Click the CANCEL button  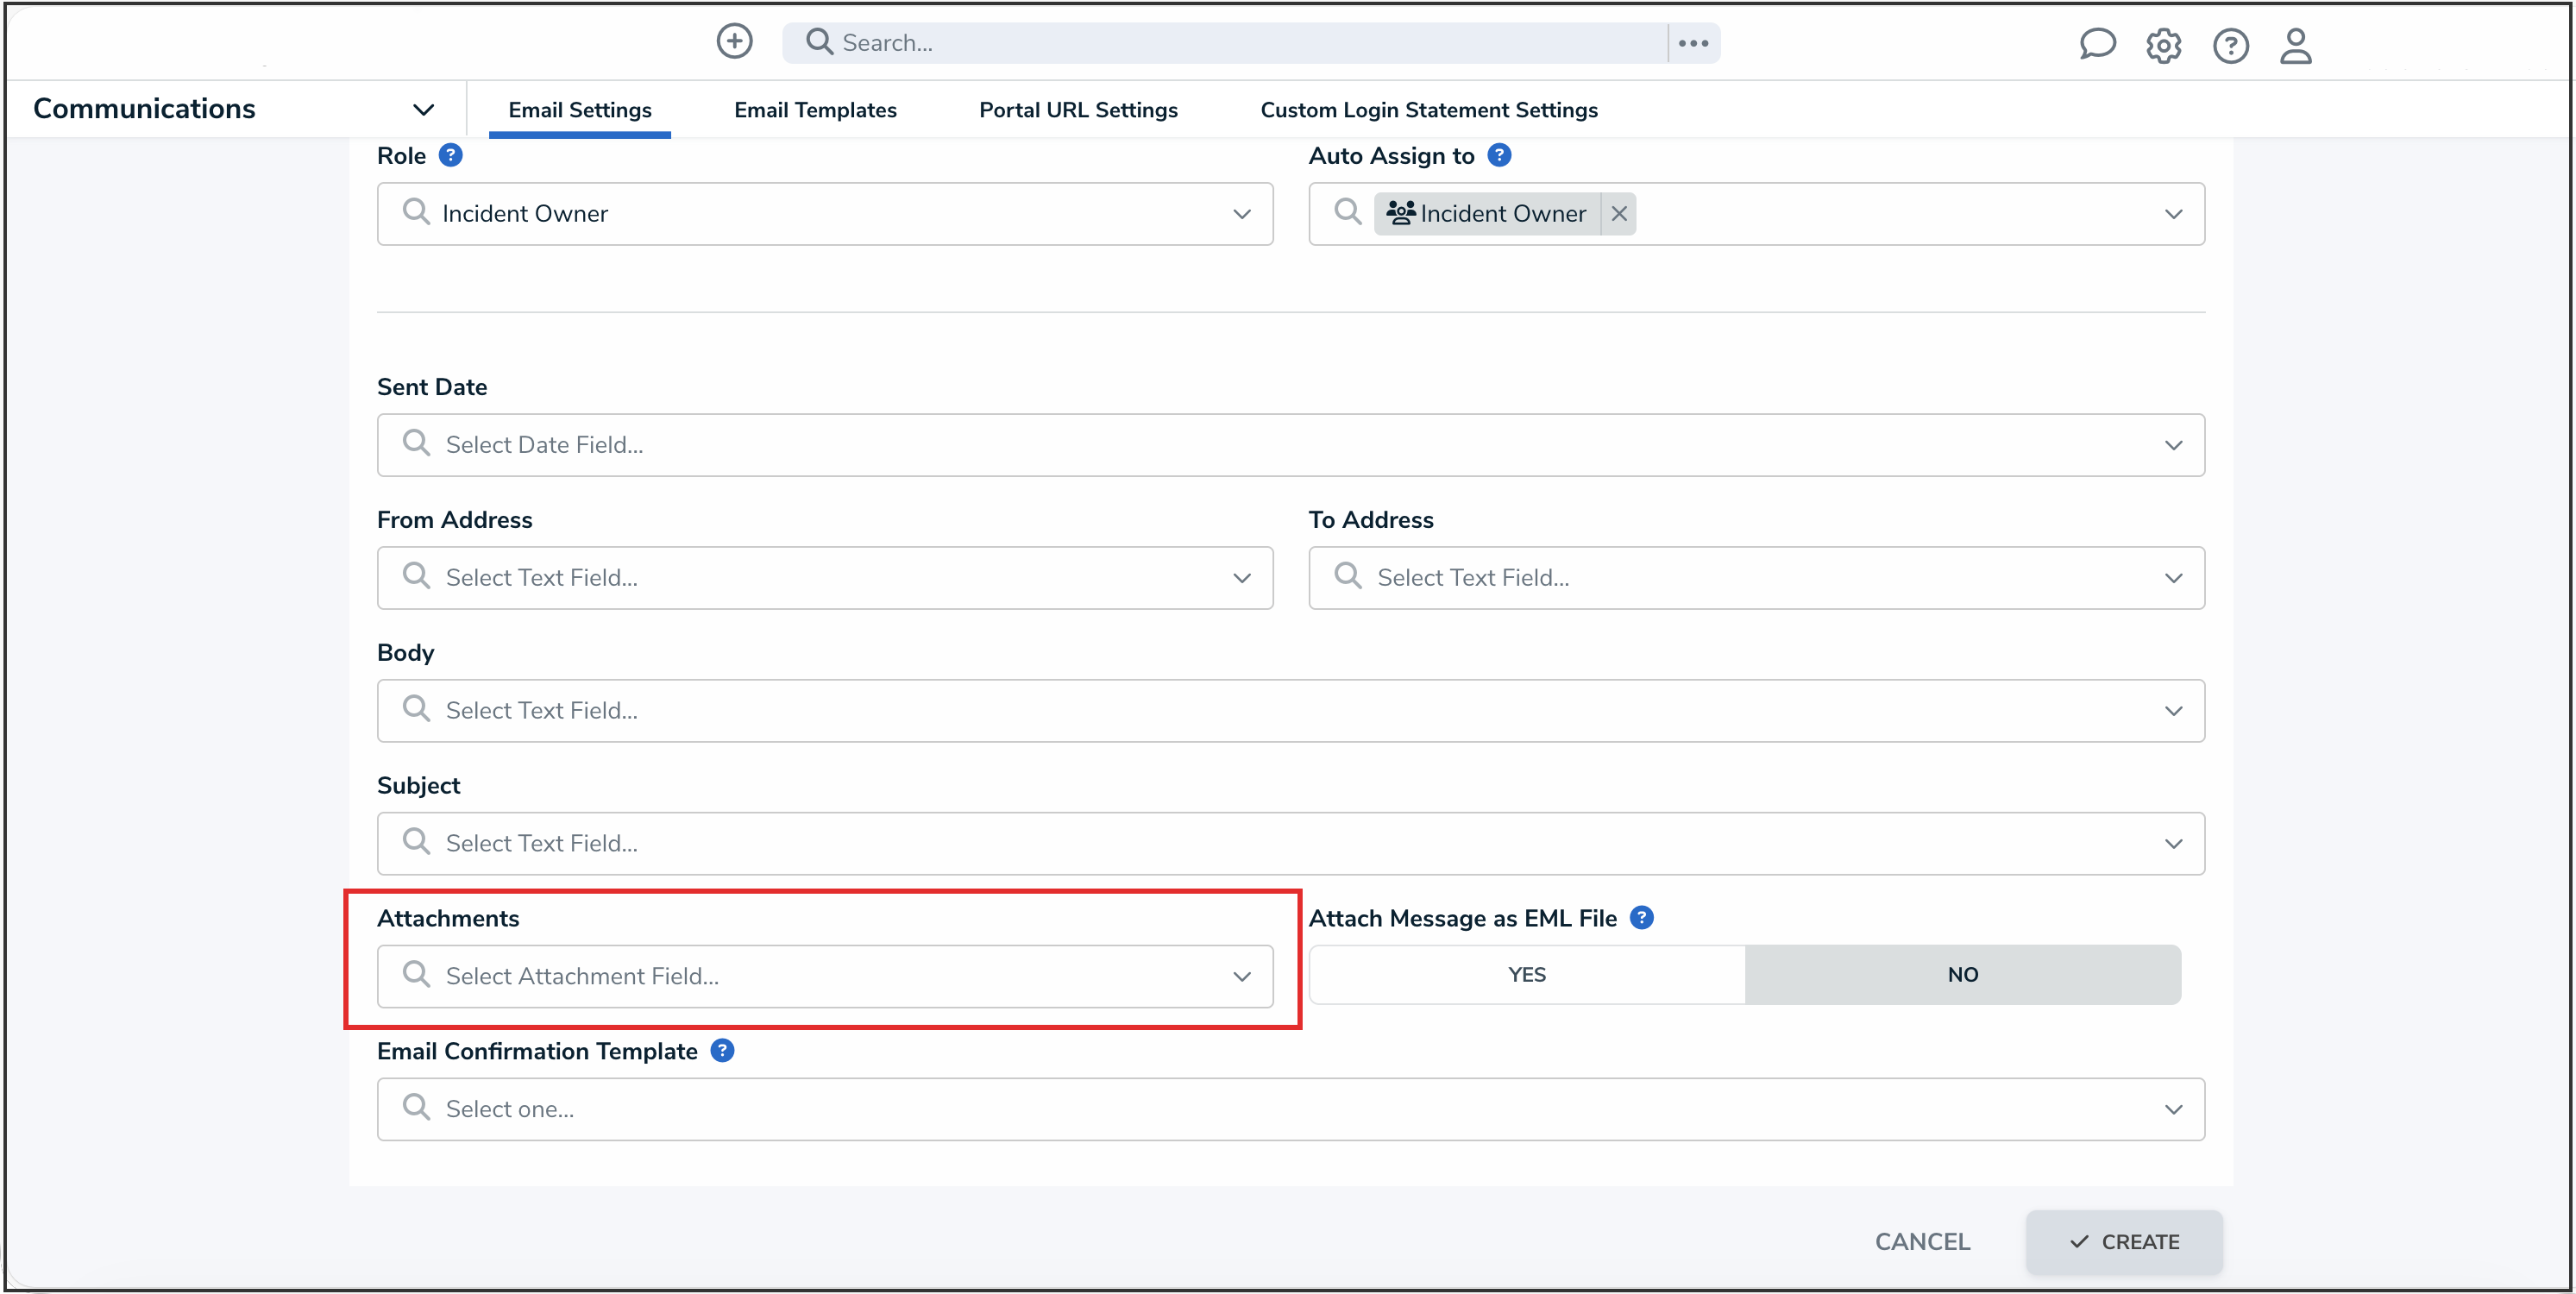click(1922, 1241)
